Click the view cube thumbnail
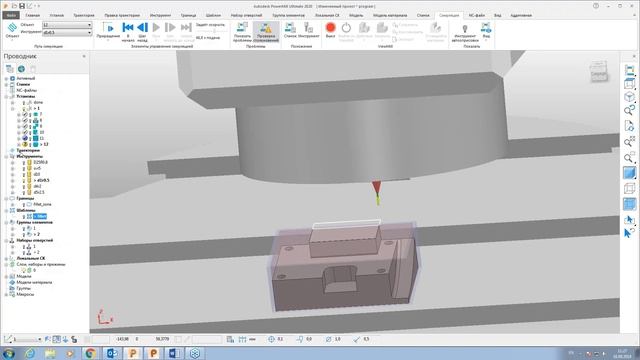 [x=598, y=71]
